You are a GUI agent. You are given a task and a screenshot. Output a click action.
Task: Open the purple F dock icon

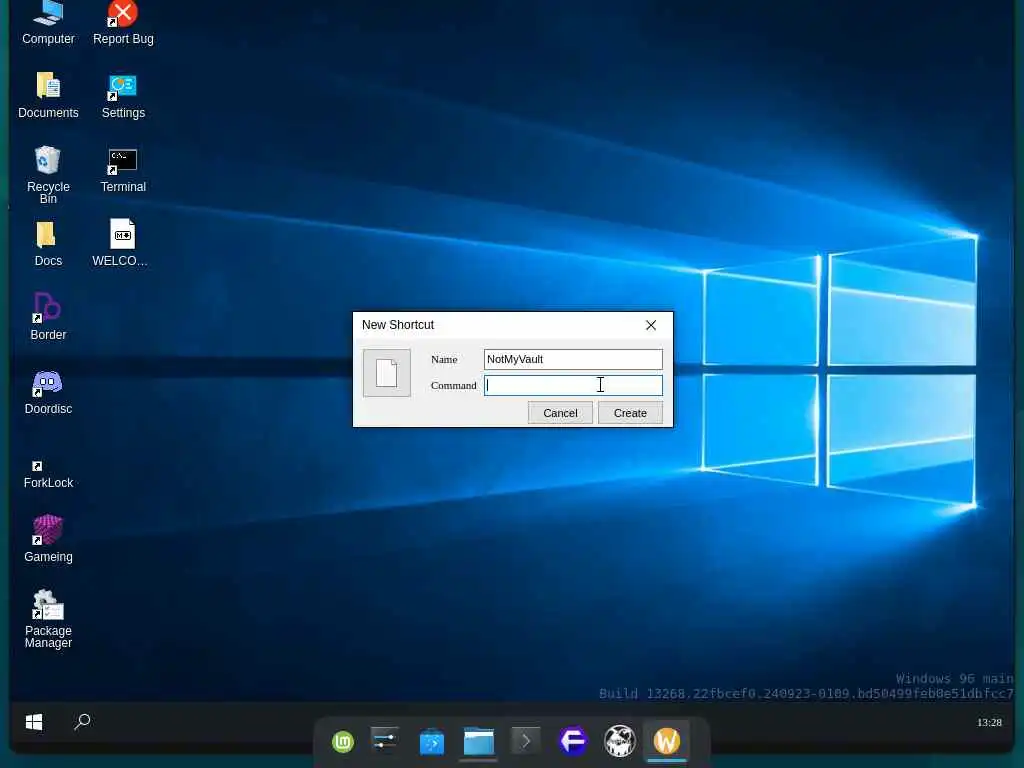[x=573, y=741]
